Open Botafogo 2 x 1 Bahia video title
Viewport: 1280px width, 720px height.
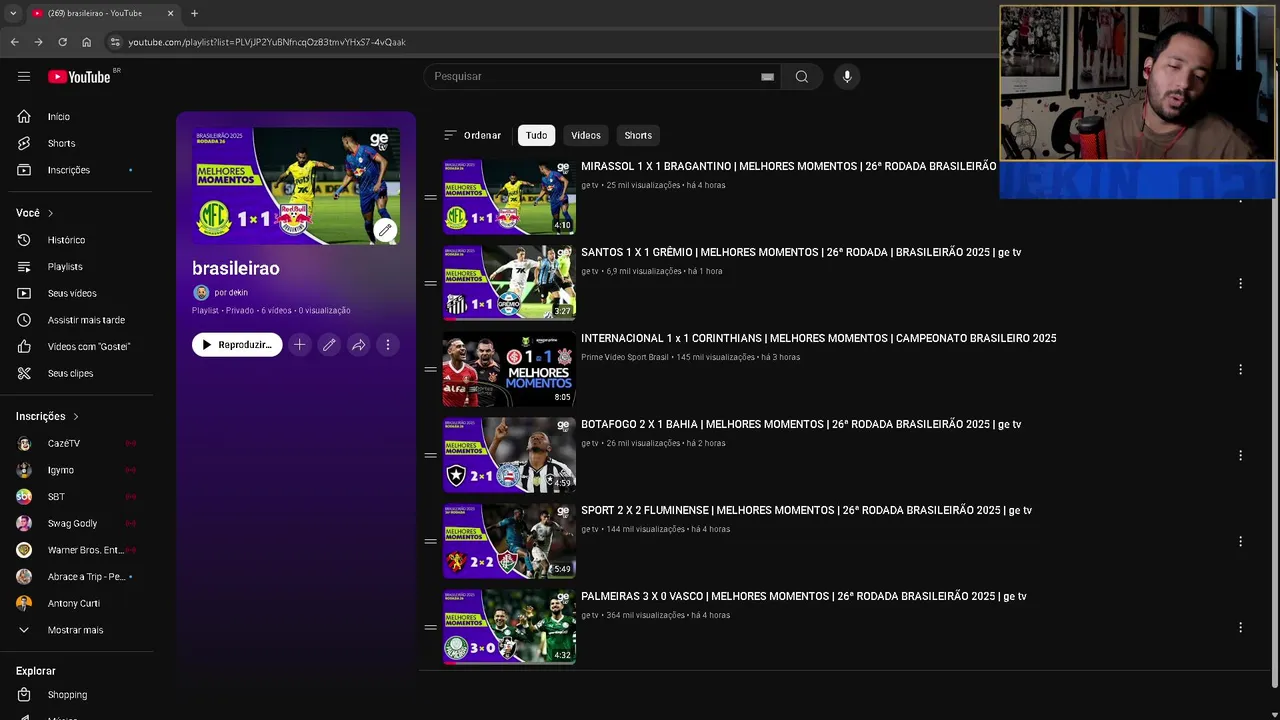[x=801, y=424]
